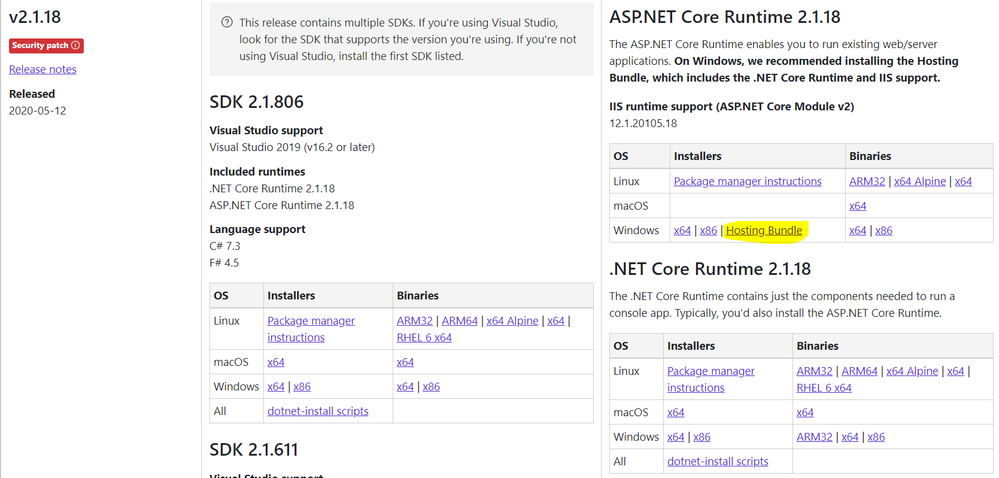Download .NET Core Runtime Linux ARM64 binary
The height and width of the screenshot is (478, 999).
(x=859, y=371)
